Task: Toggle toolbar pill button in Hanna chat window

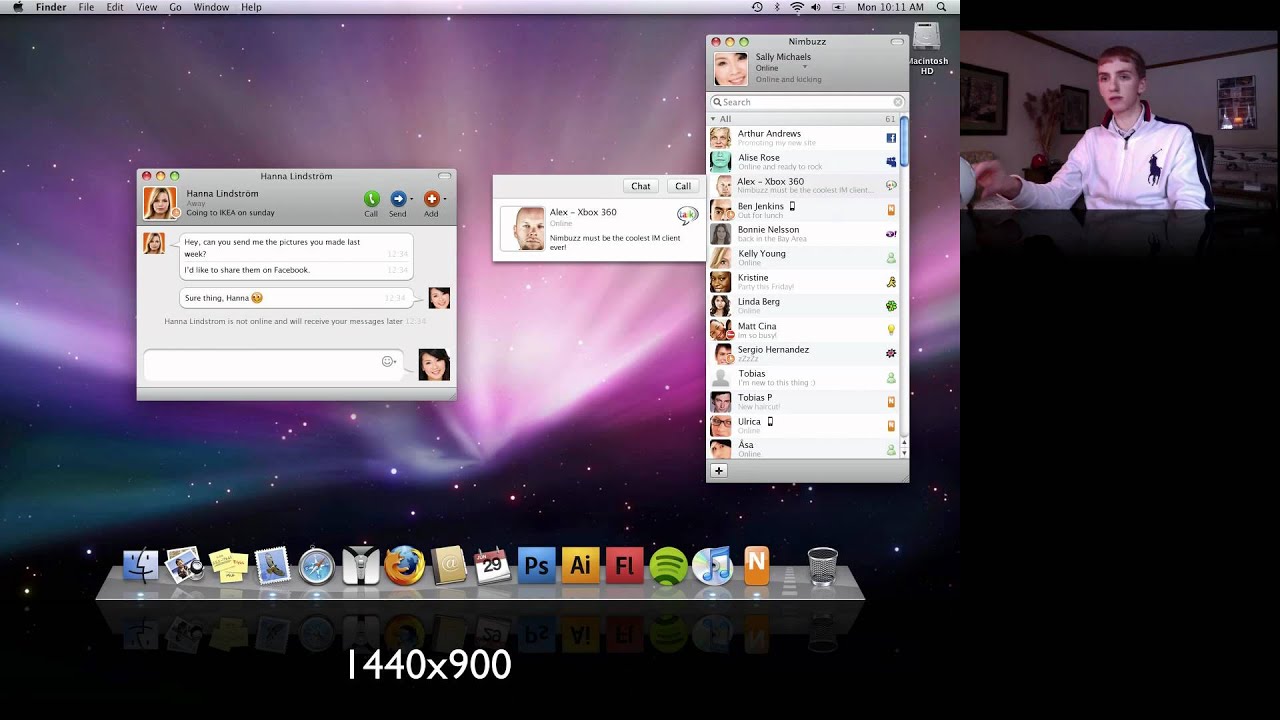Action: coord(445,176)
